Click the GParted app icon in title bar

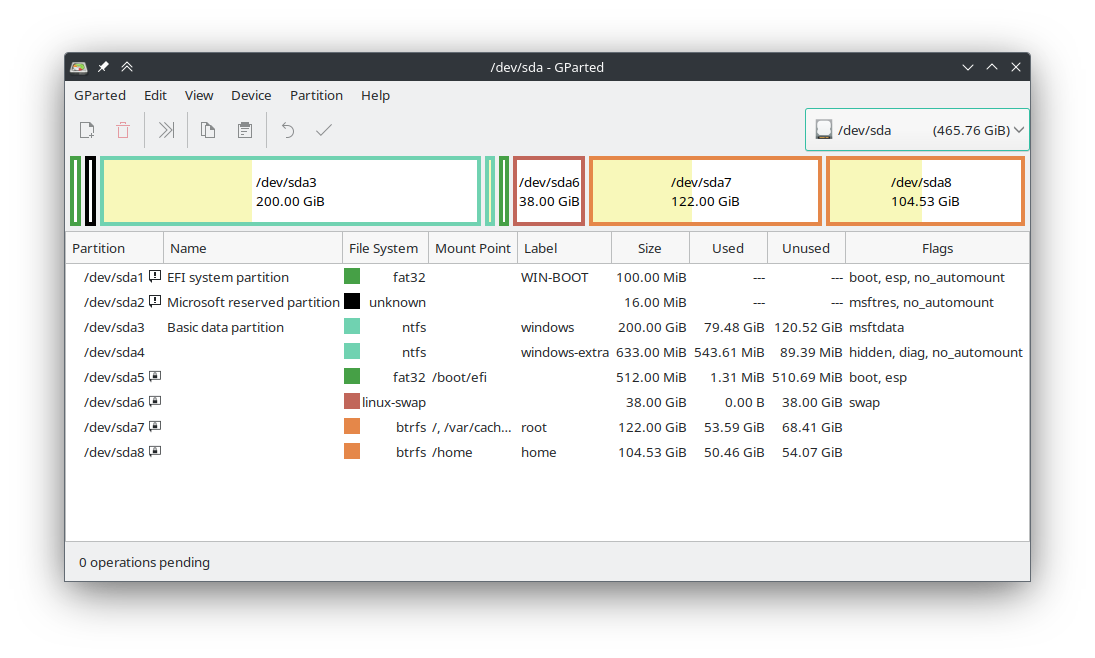[79, 67]
